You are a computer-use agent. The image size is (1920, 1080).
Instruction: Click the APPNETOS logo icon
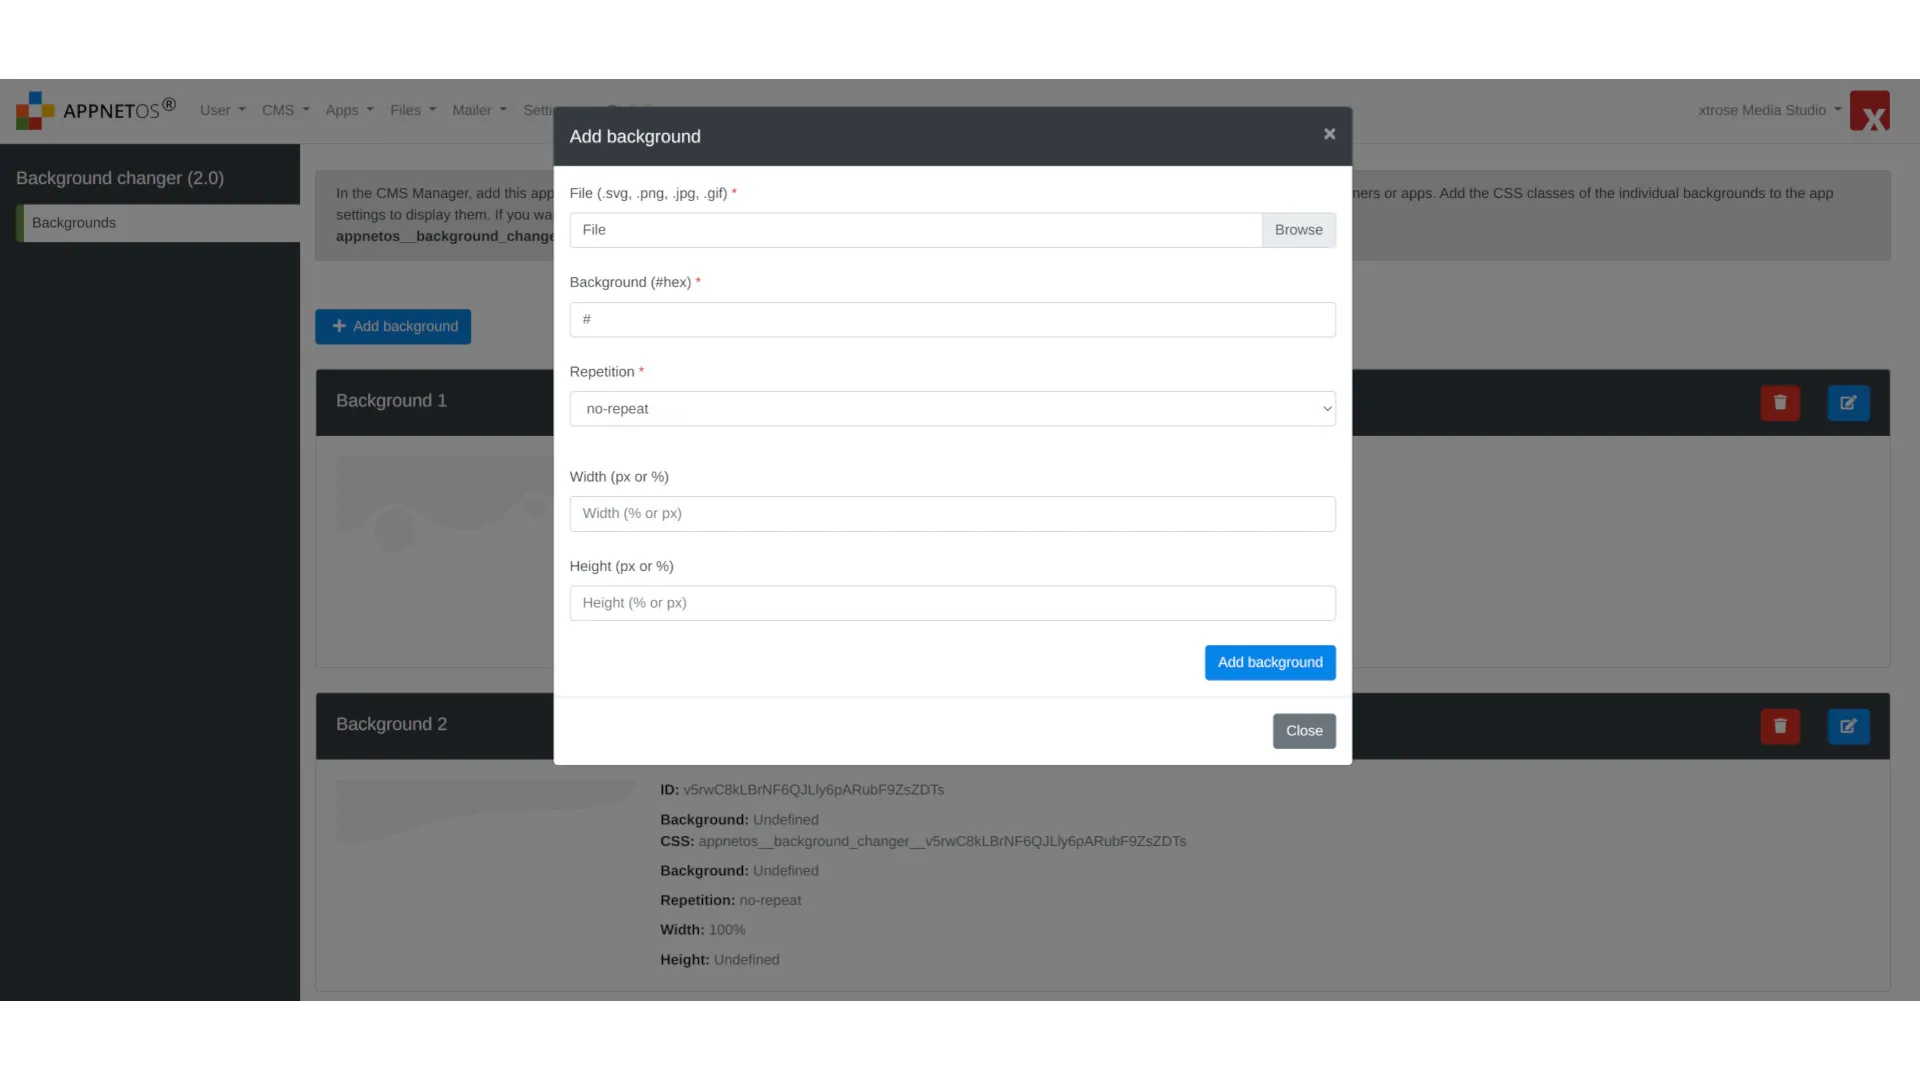pyautogui.click(x=32, y=109)
